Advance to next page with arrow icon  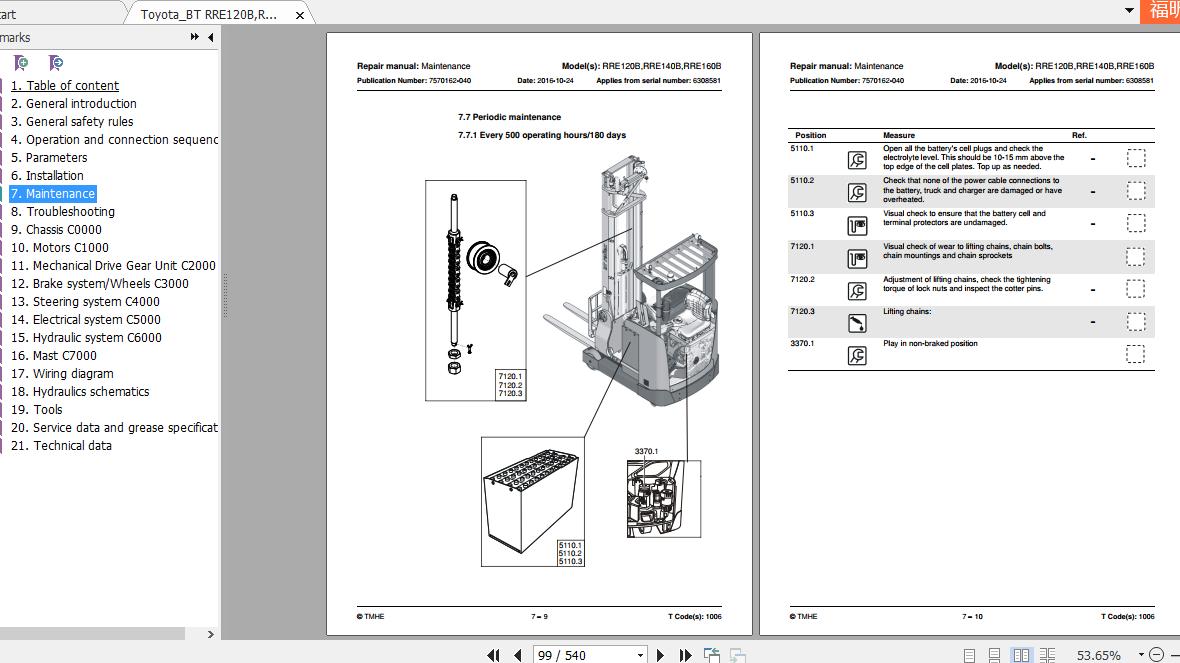tap(660, 655)
